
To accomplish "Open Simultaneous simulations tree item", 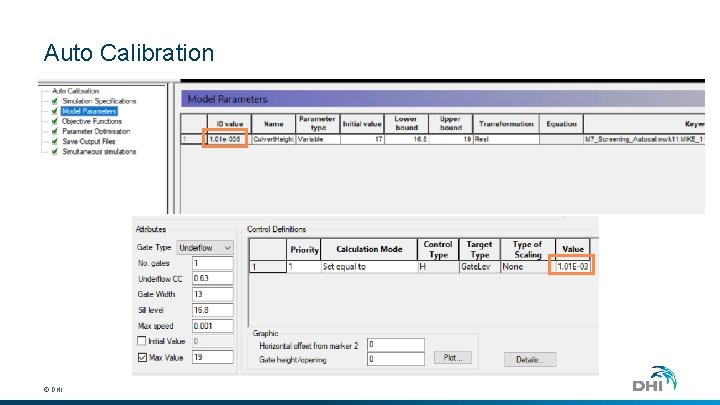I will tap(99, 152).
